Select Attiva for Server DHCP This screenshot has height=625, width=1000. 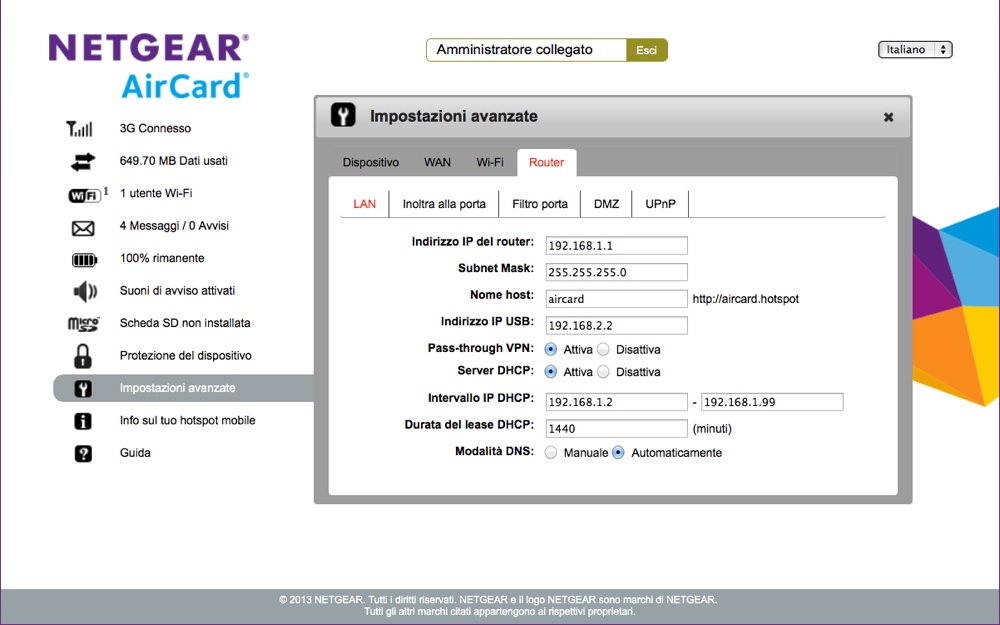click(x=551, y=372)
